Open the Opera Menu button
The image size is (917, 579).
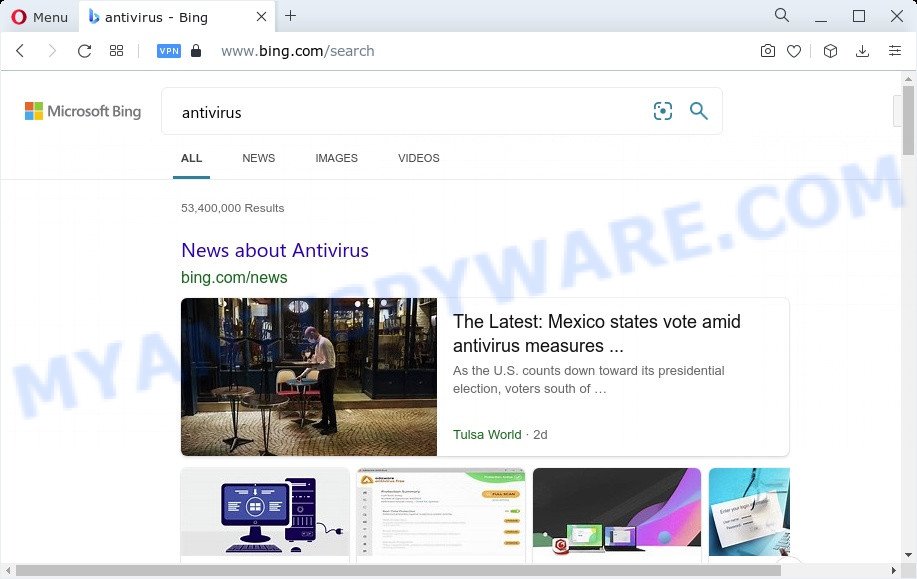(39, 17)
